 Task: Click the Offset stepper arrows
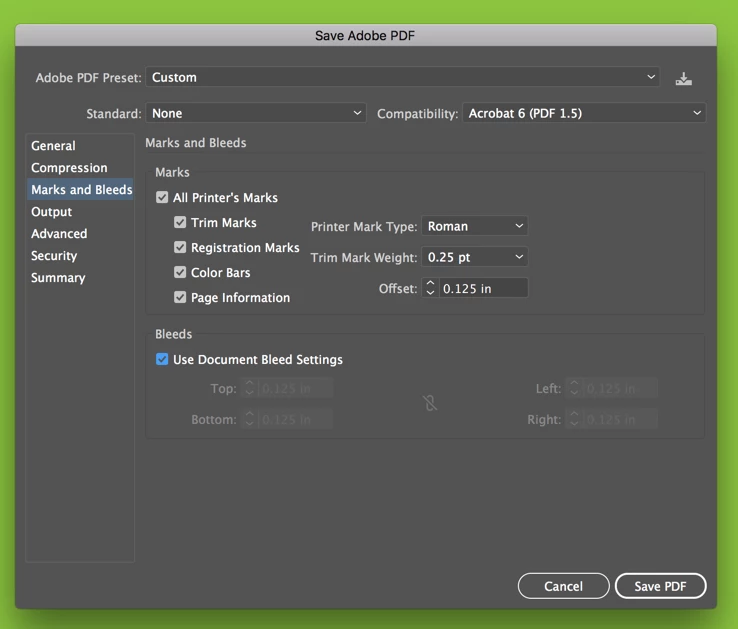click(430, 288)
